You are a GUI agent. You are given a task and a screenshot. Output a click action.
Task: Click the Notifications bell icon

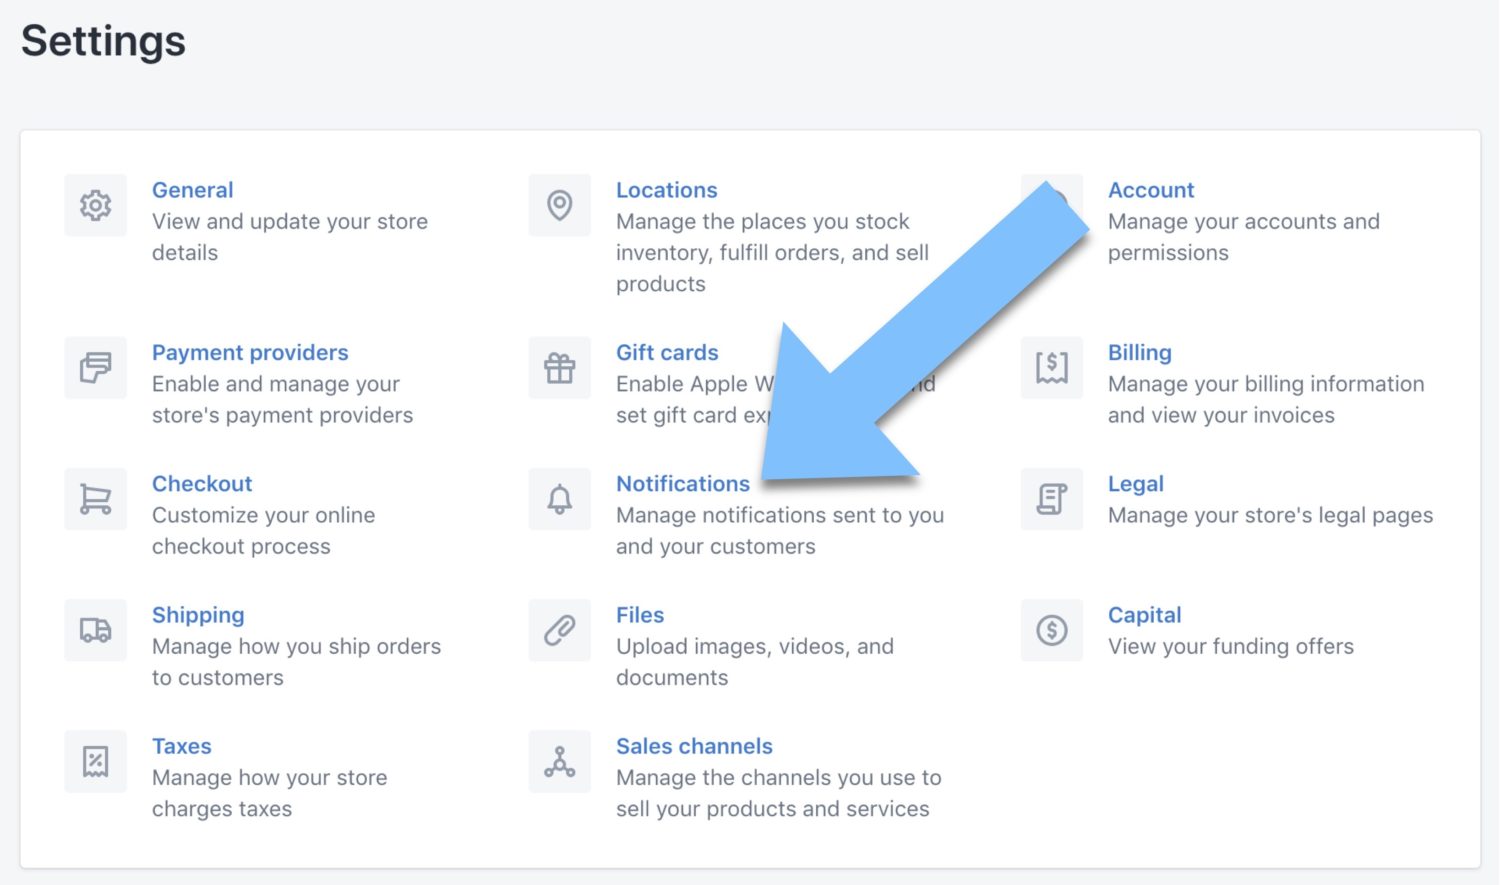(559, 499)
